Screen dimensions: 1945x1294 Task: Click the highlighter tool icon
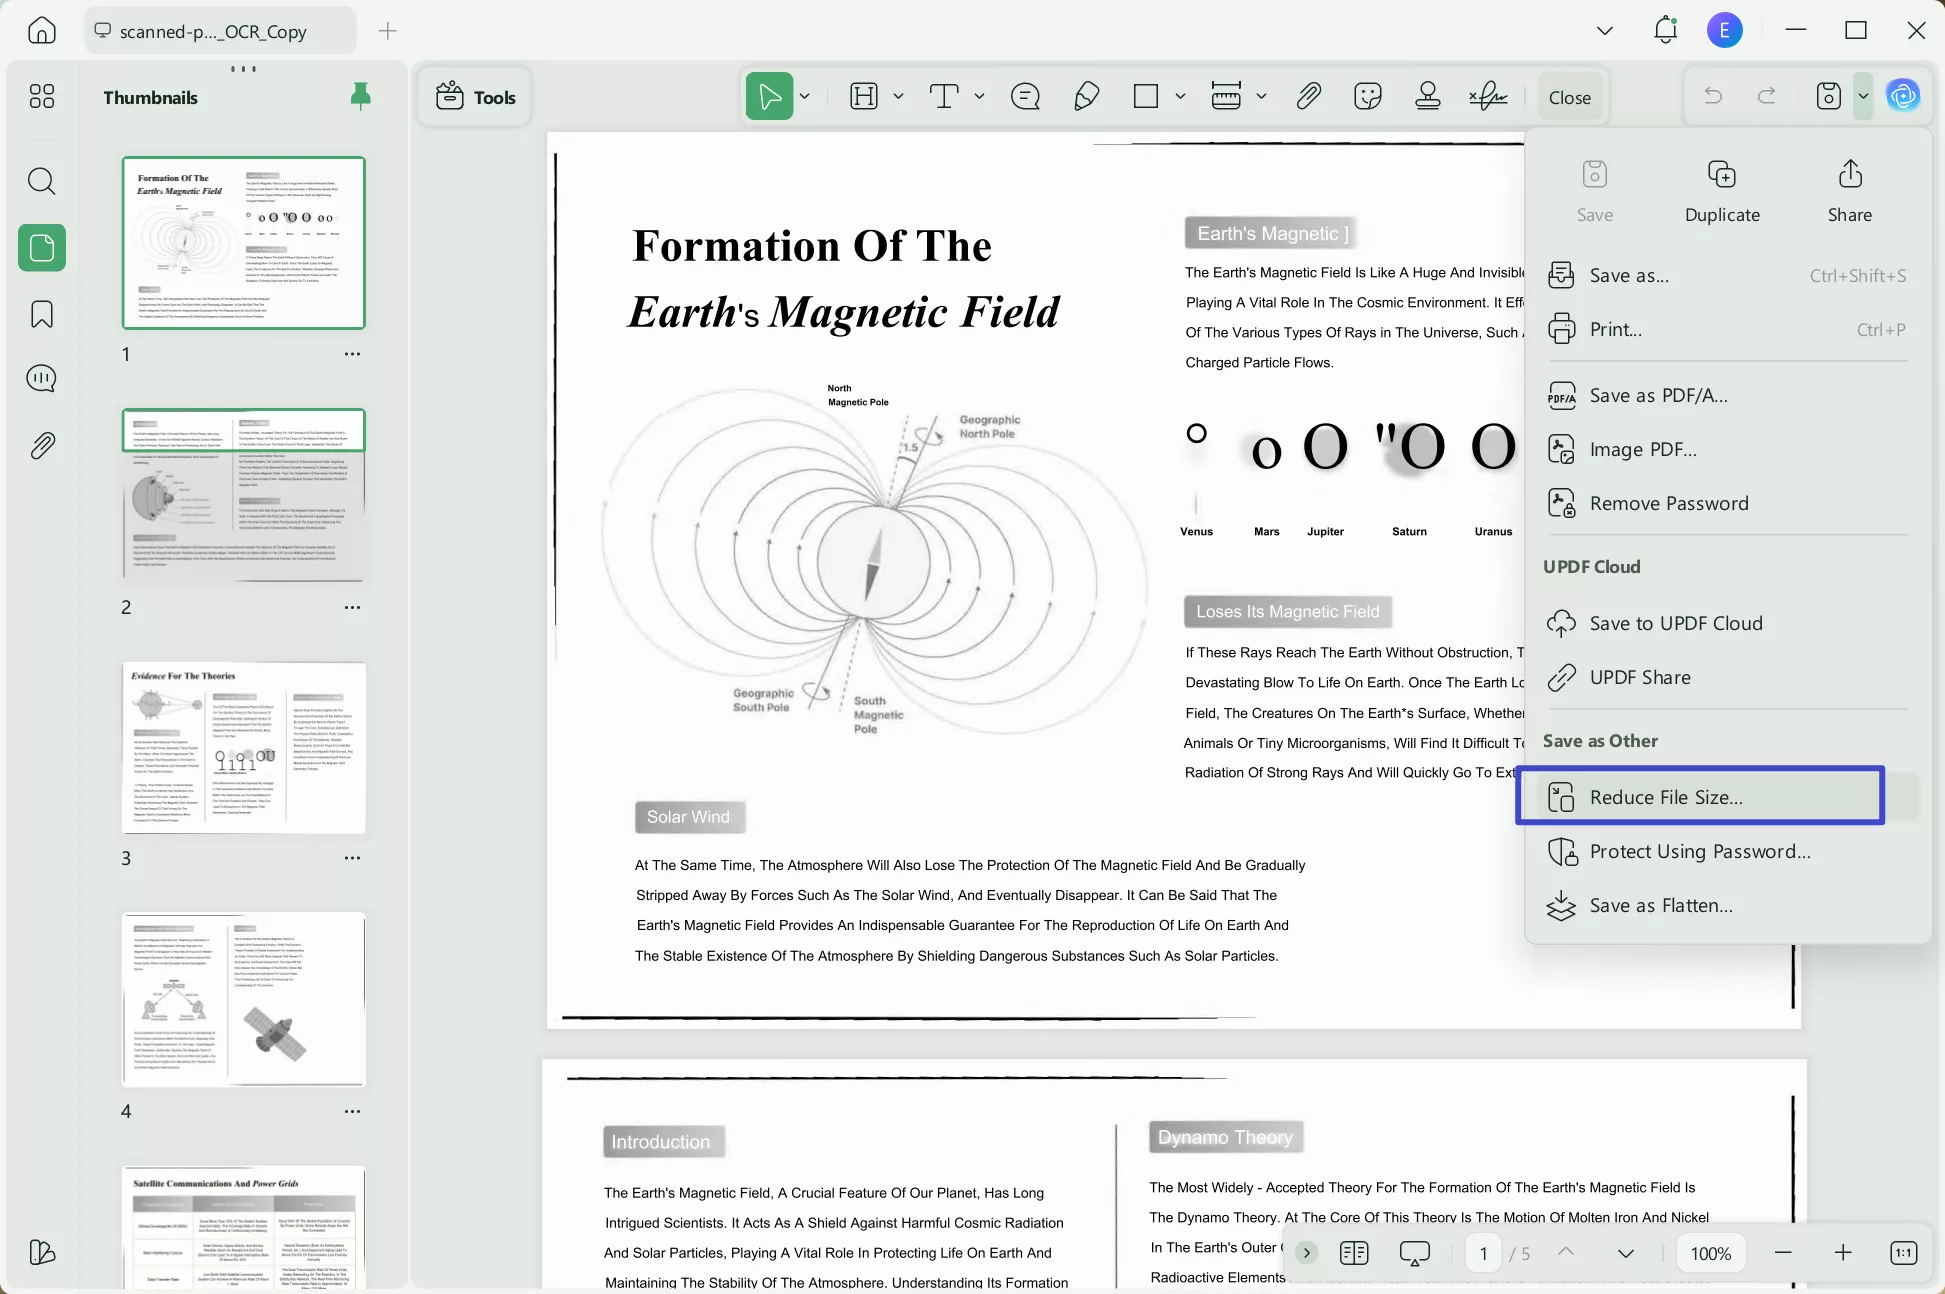point(863,97)
